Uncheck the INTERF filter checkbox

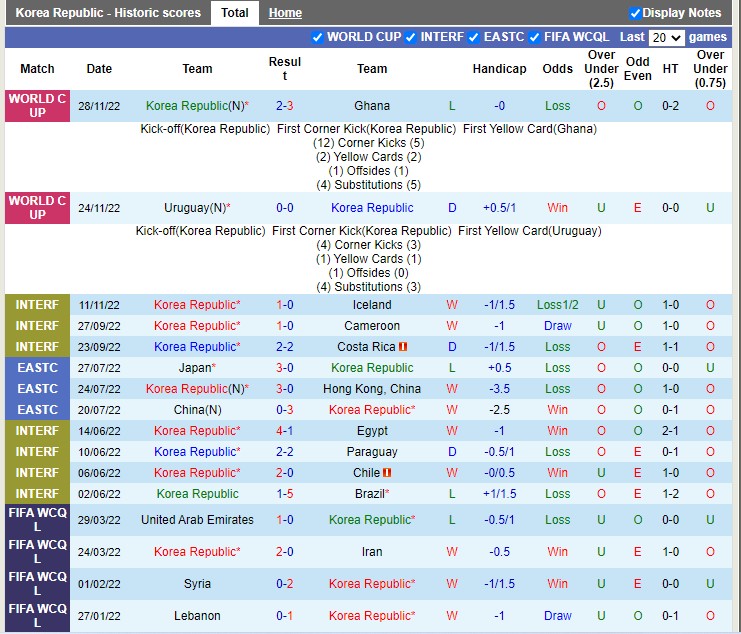pyautogui.click(x=411, y=37)
